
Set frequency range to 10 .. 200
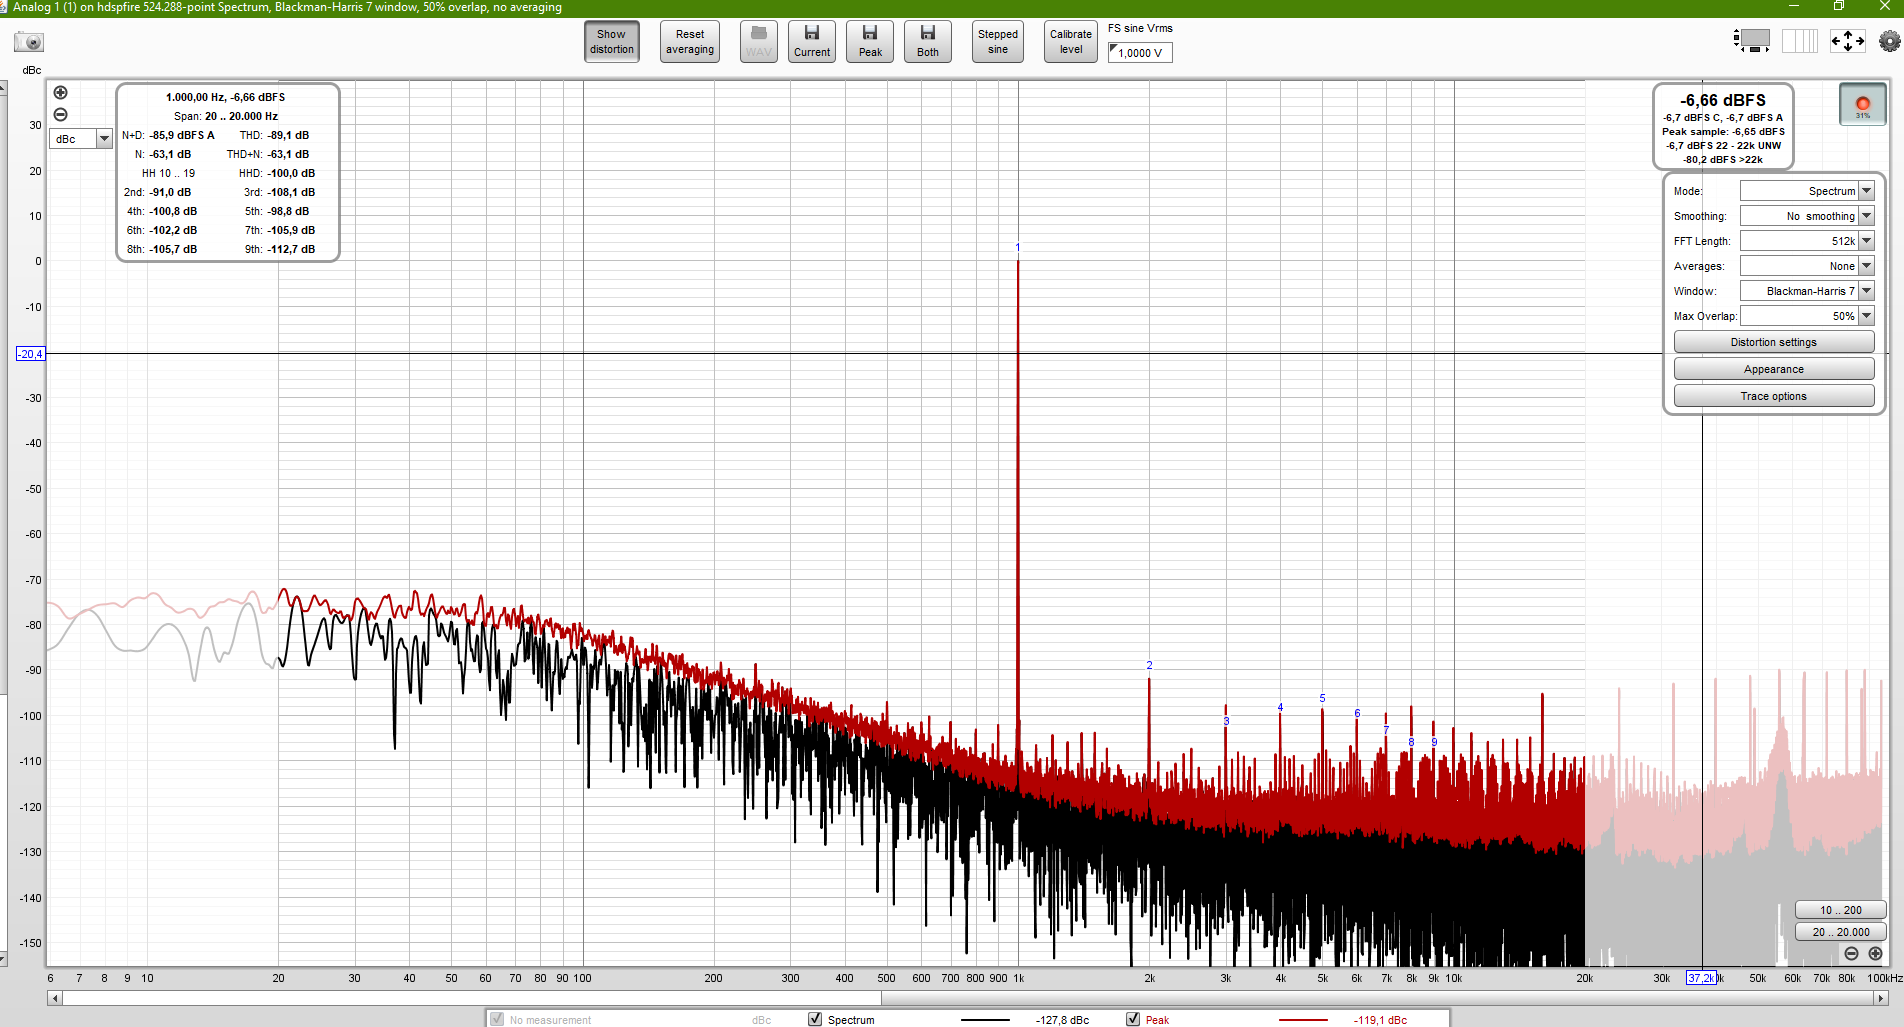point(1841,910)
